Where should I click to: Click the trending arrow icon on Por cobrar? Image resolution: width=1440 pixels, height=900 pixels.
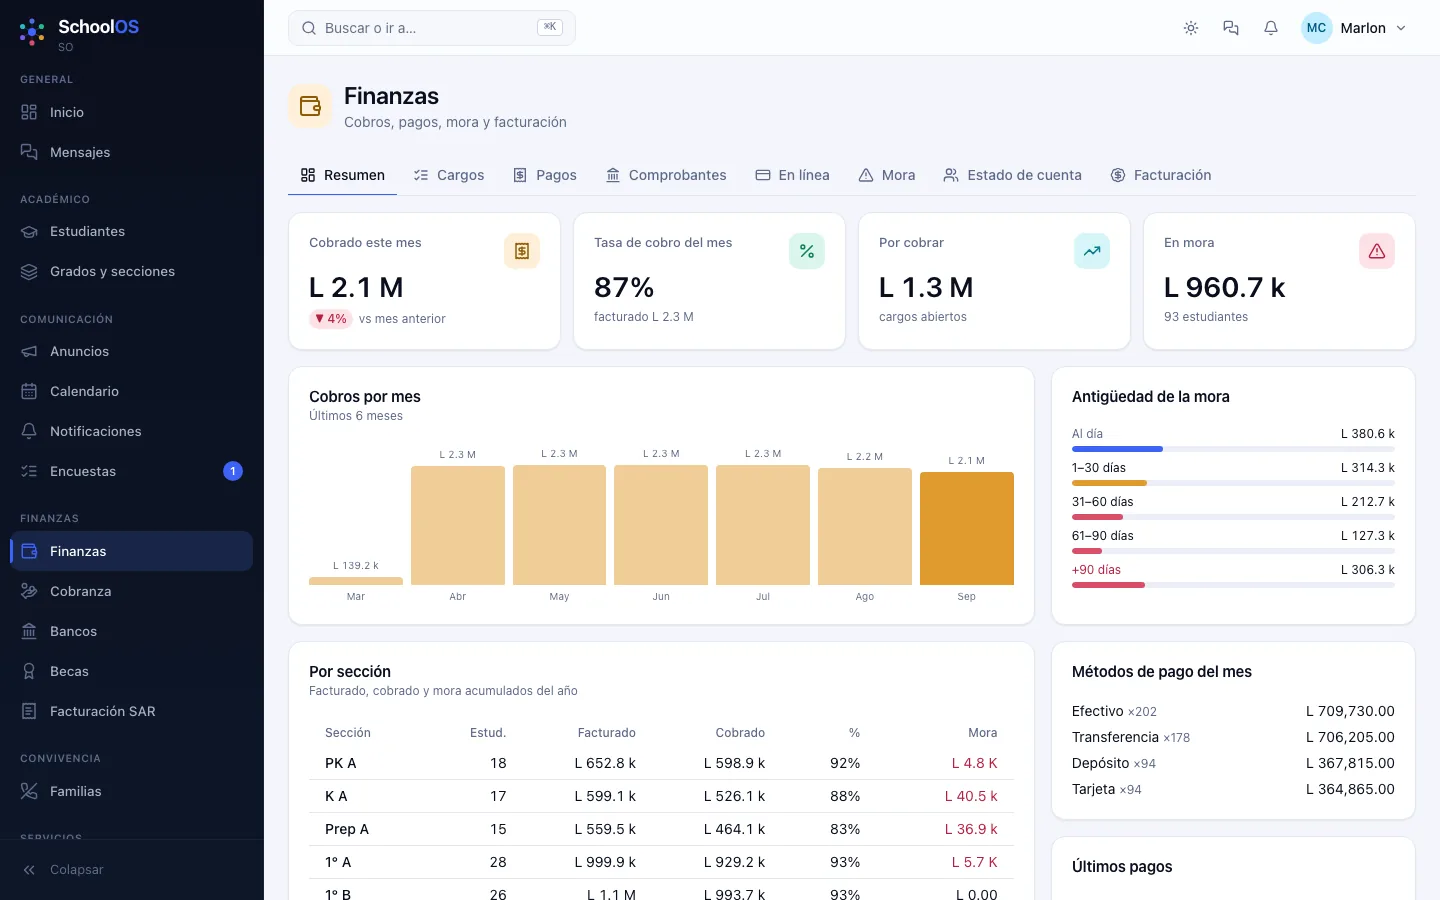1092,251
